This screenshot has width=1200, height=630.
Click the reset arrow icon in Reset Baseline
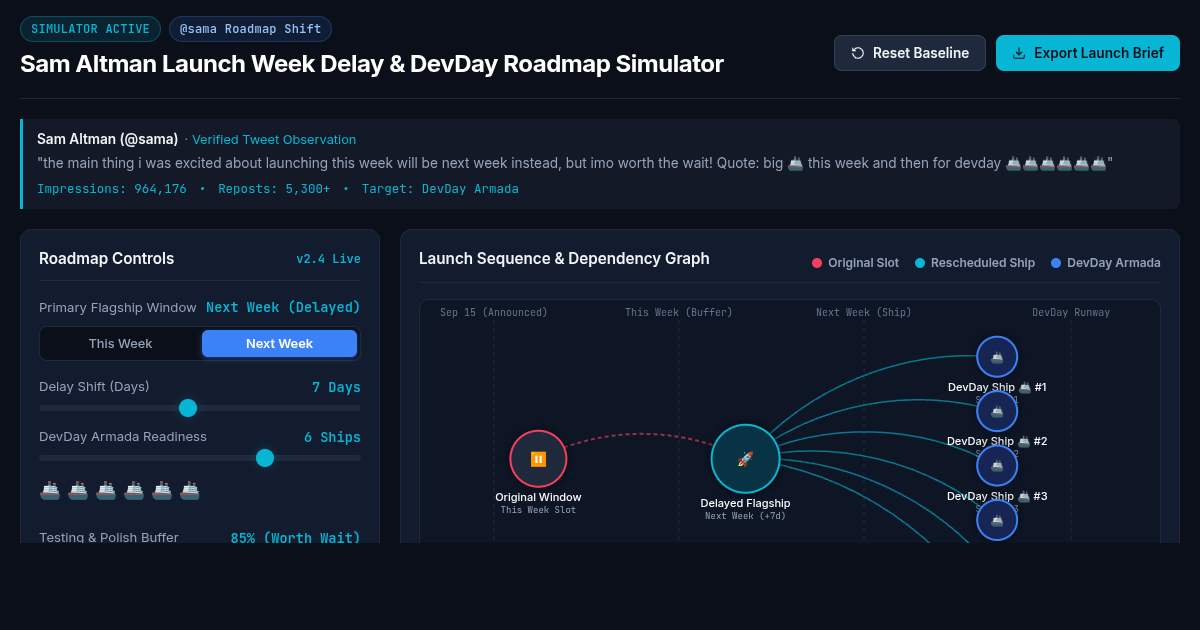(858, 53)
